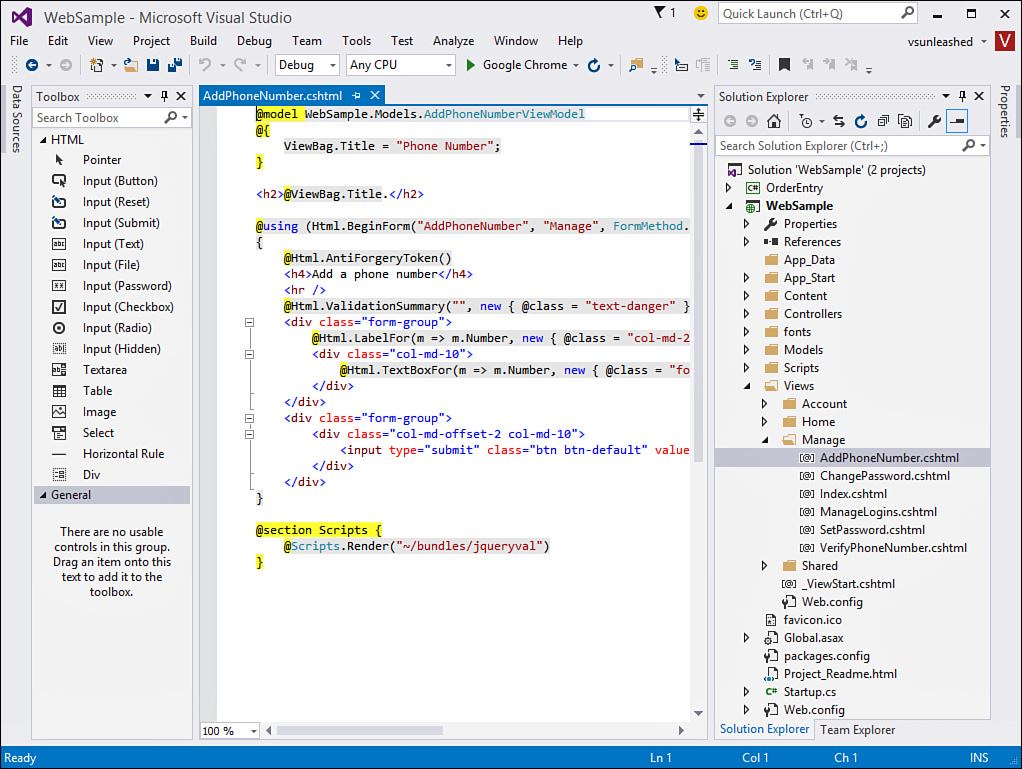
Task: Click Show All Files icon in Solution Explorer
Action: tap(905, 121)
